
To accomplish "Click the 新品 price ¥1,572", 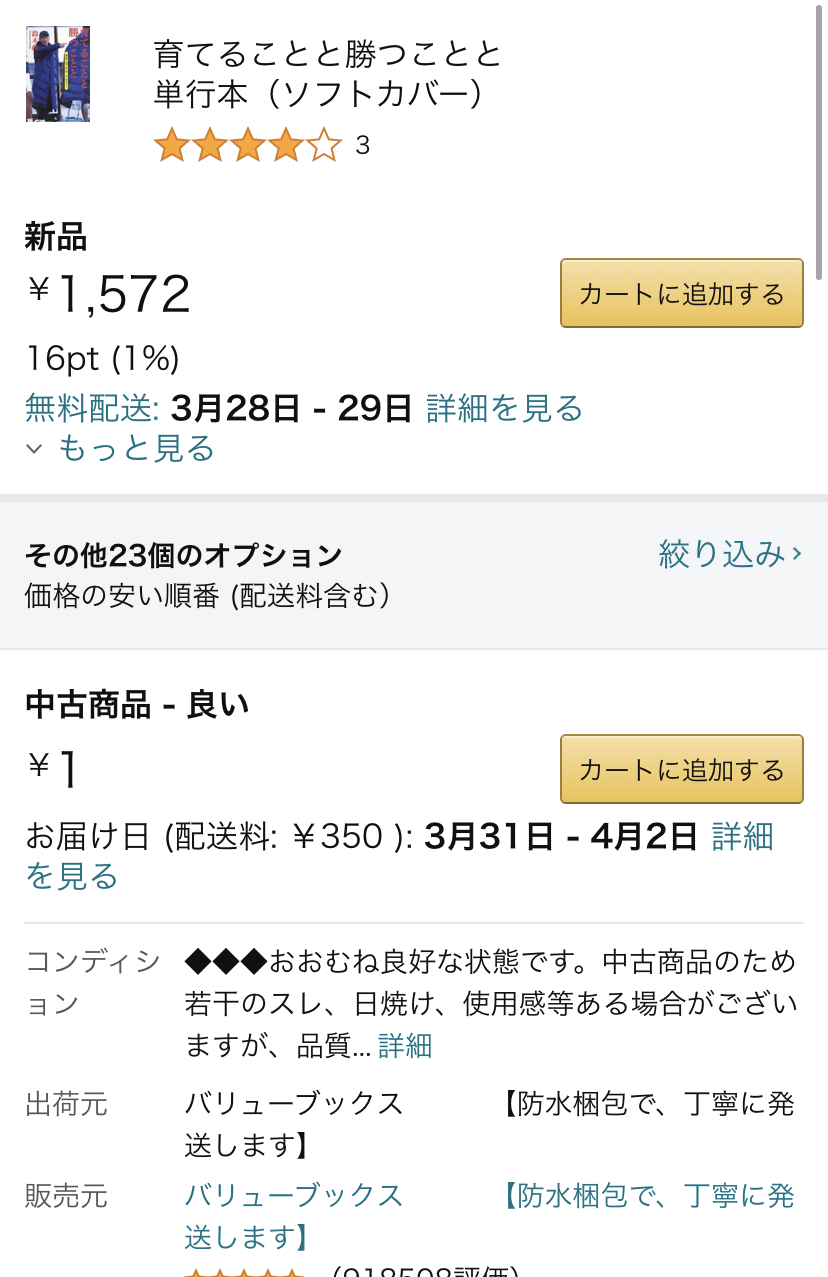I will (x=108, y=293).
